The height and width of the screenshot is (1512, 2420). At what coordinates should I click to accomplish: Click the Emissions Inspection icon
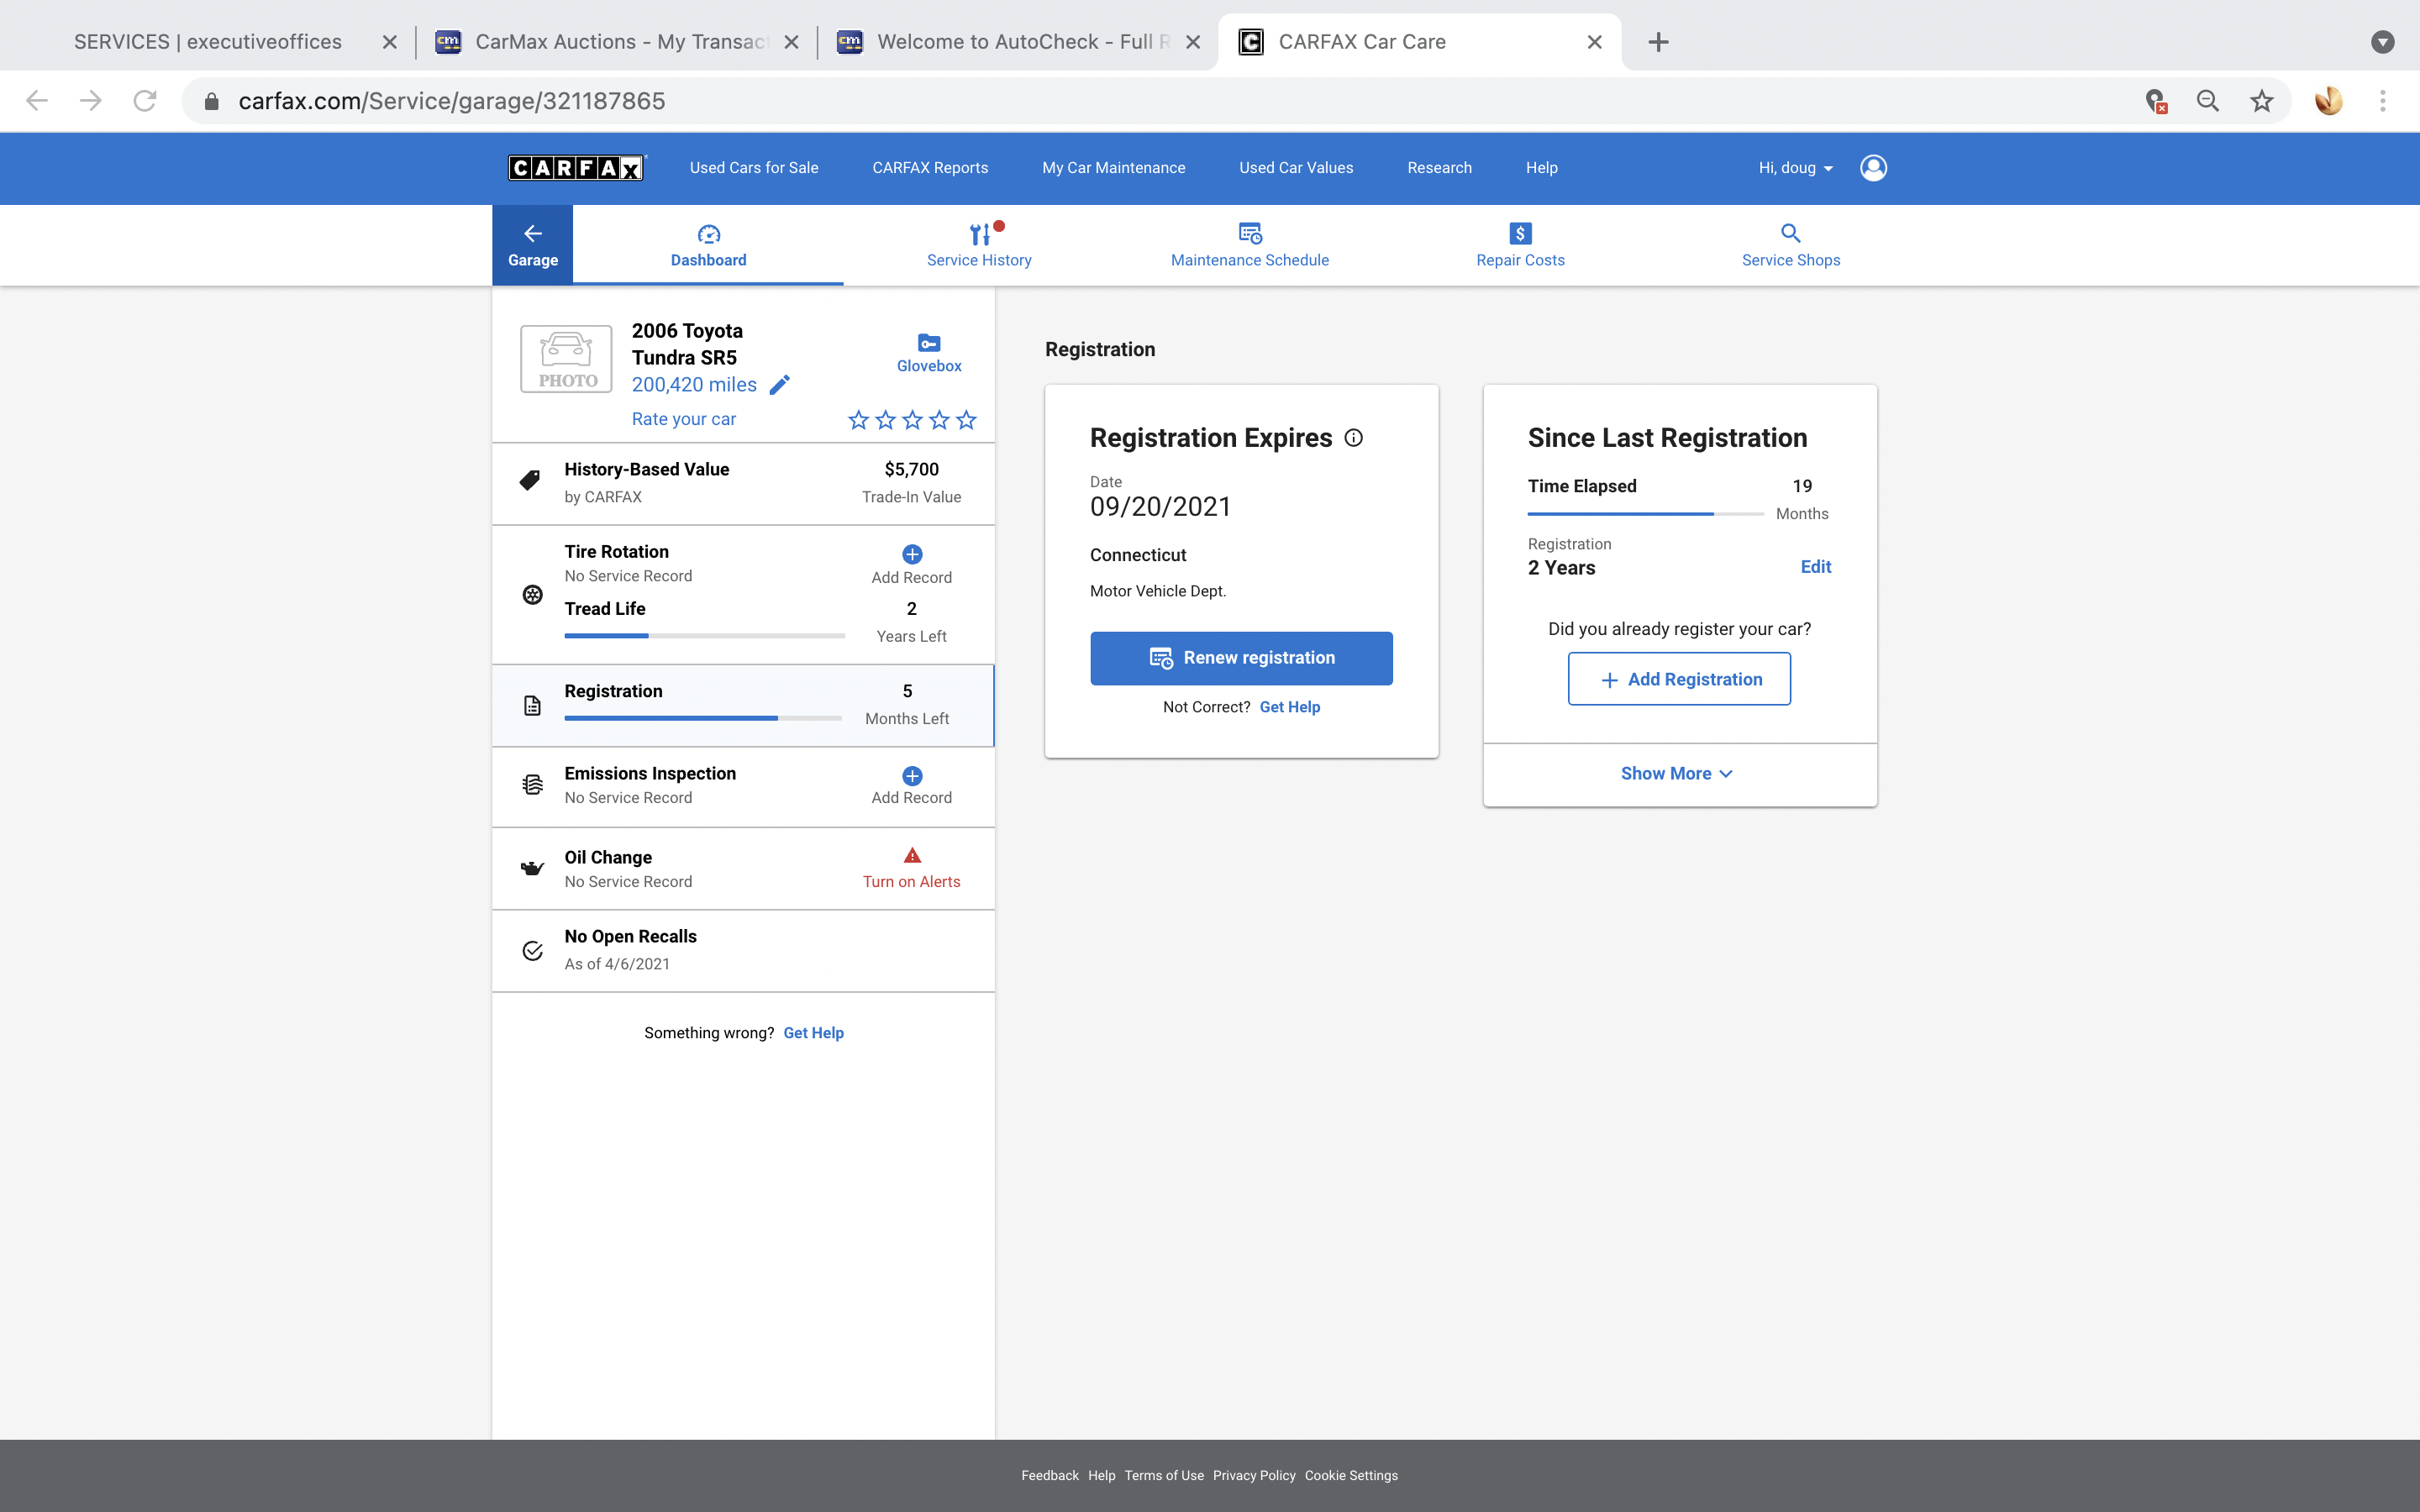(533, 785)
